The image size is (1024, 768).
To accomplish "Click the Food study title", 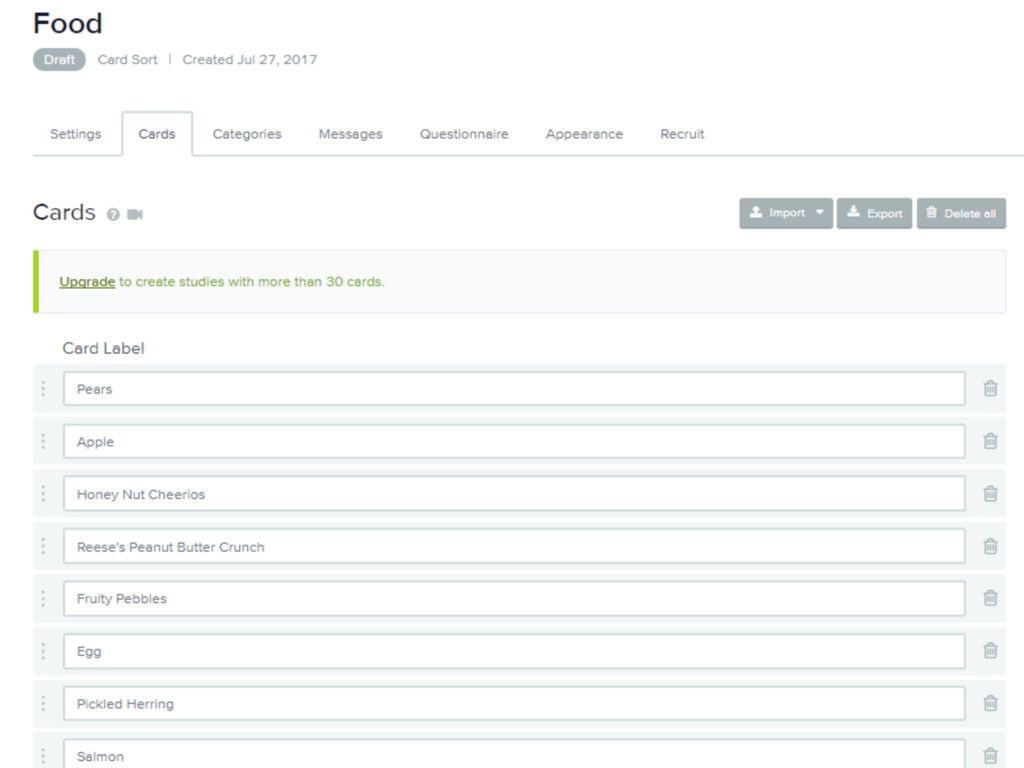I will tap(68, 24).
